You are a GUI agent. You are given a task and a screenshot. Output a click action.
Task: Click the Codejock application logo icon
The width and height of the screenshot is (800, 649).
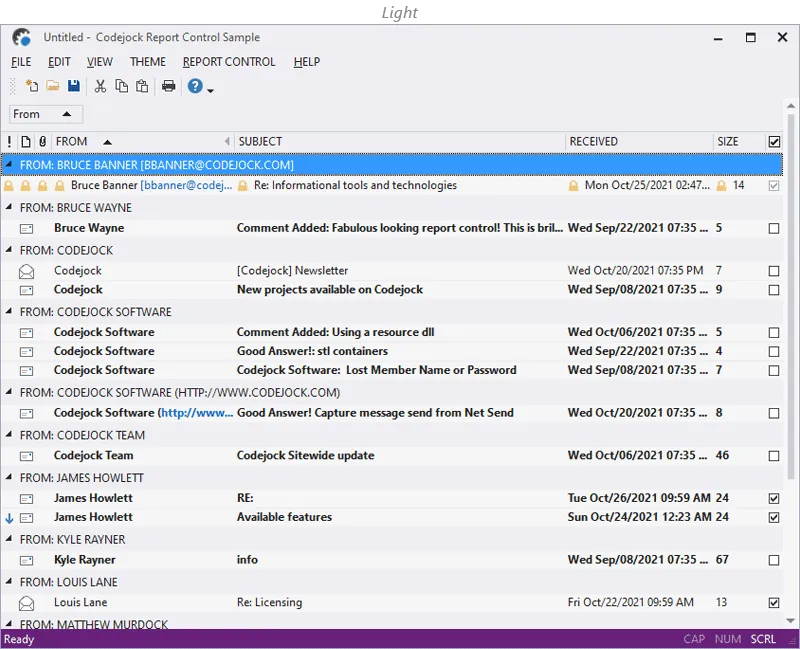[x=22, y=37]
